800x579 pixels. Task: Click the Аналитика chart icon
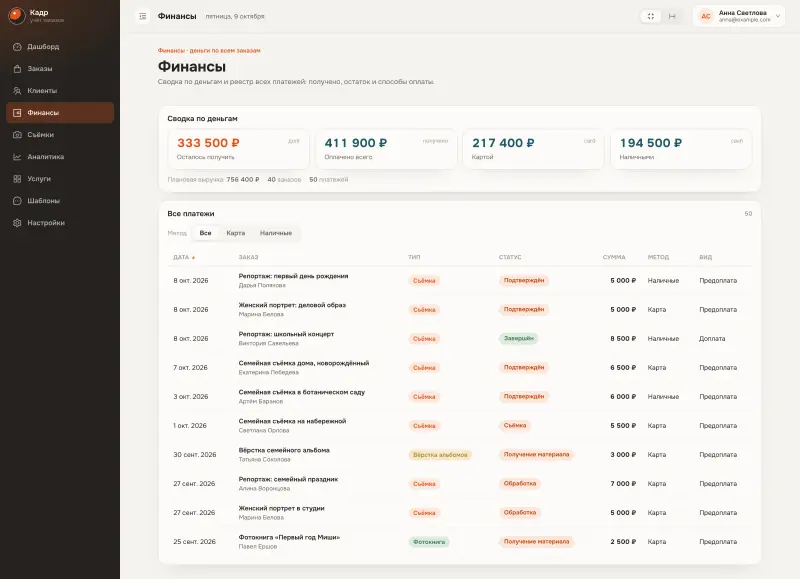point(17,157)
